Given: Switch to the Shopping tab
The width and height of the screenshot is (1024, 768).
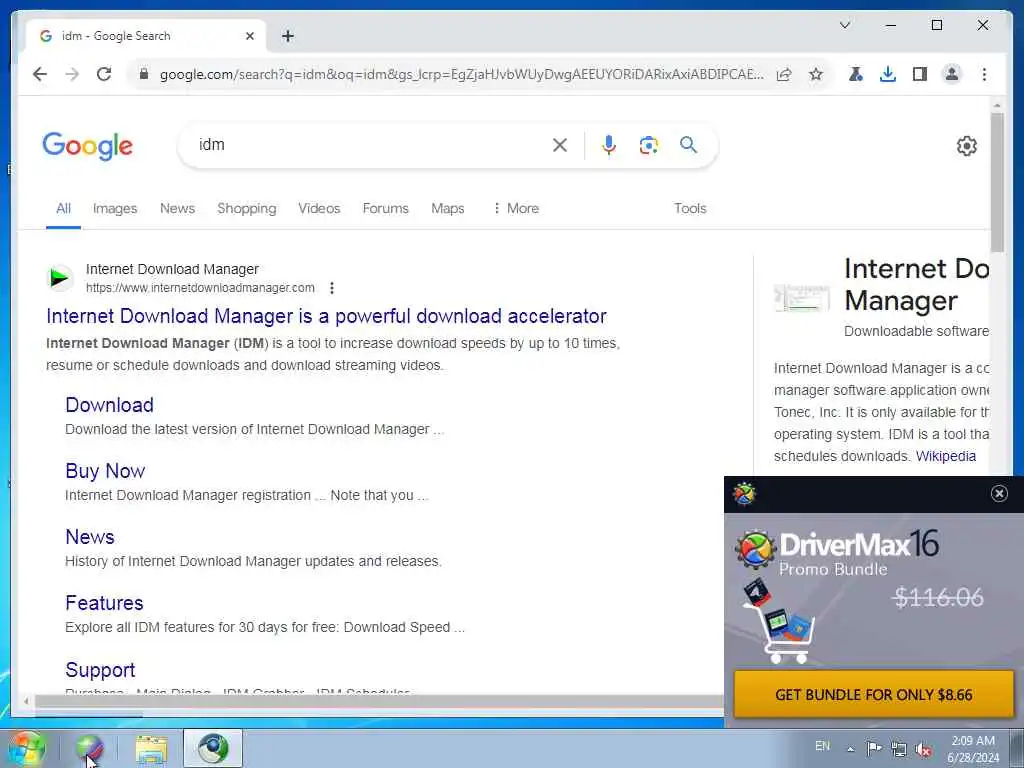Looking at the screenshot, I should coord(247,208).
